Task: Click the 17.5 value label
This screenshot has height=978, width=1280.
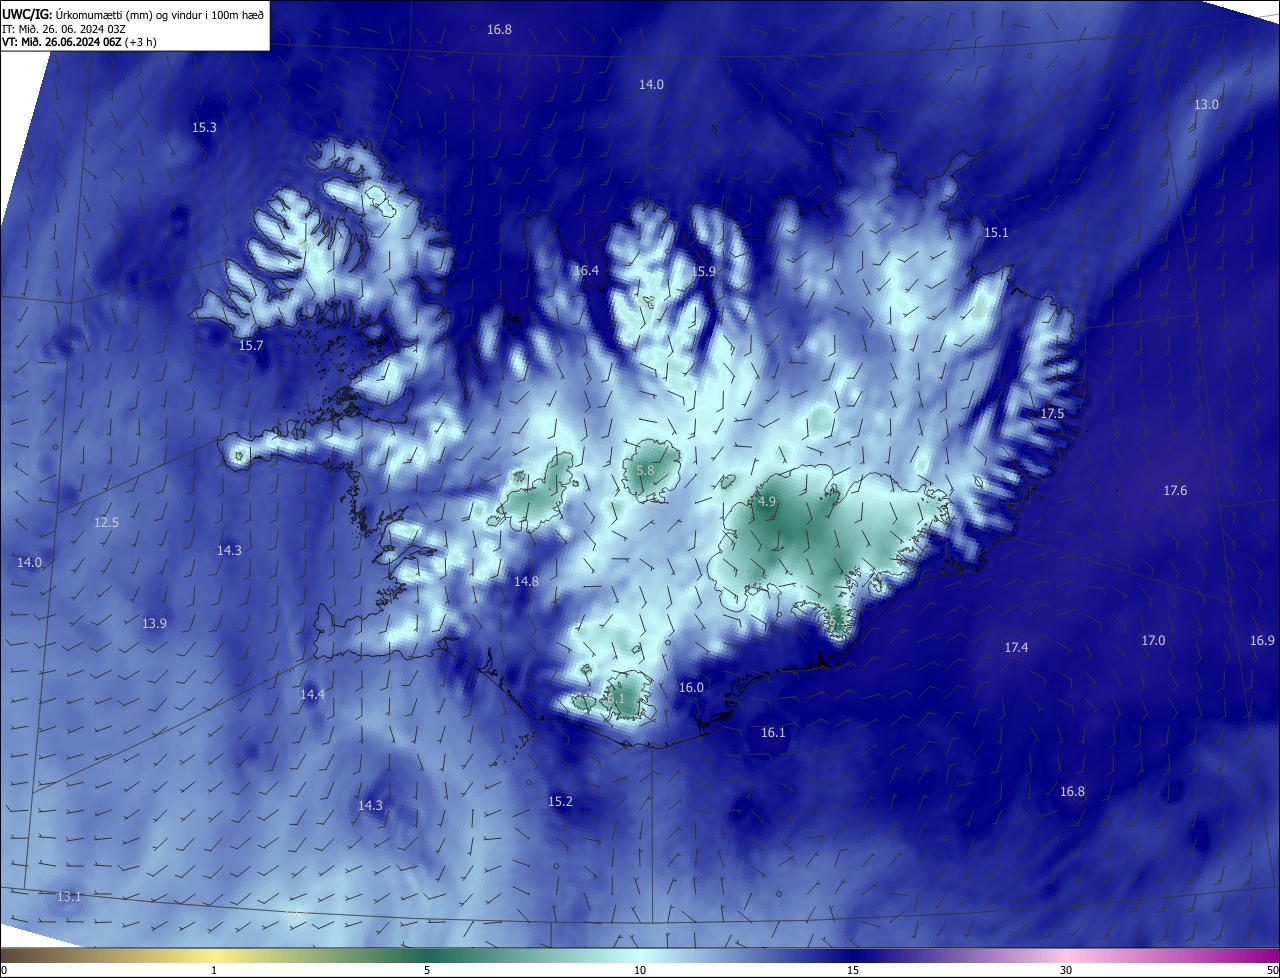Action: pyautogui.click(x=1052, y=414)
